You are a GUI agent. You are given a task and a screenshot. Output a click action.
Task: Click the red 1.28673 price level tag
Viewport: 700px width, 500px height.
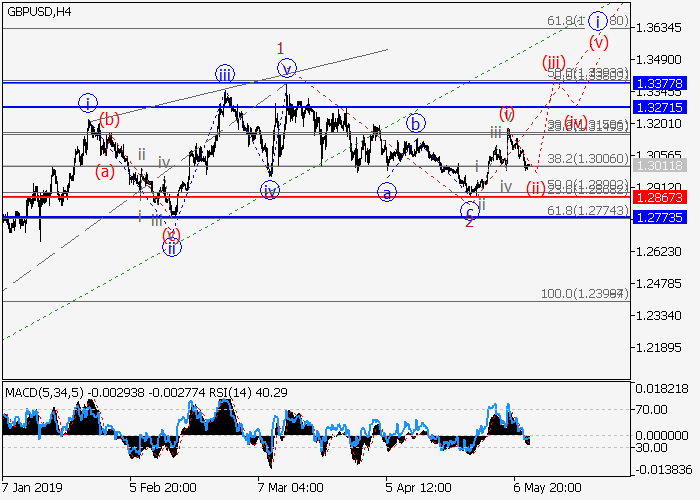664,198
